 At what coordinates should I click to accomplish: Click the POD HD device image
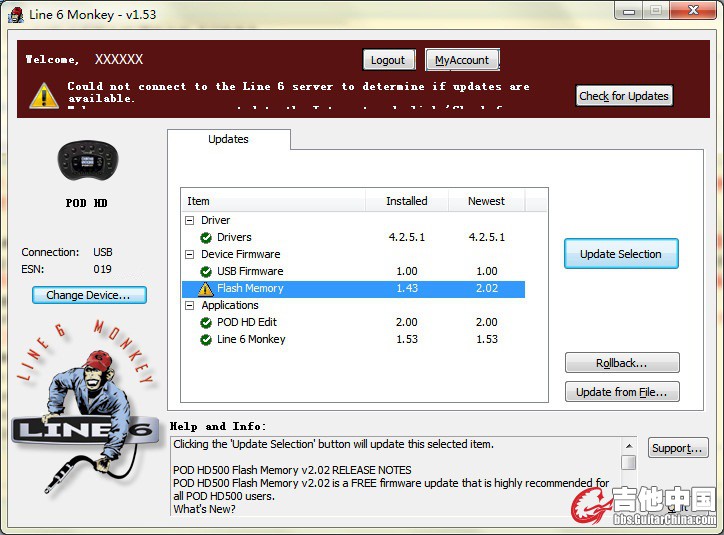88,161
